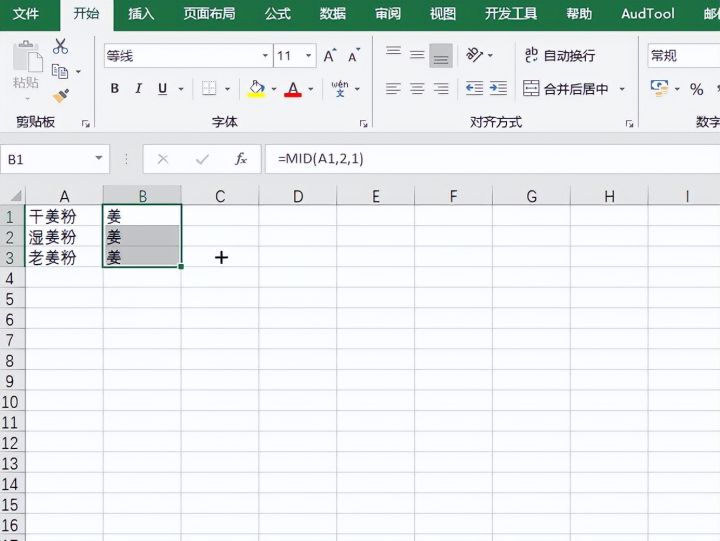The image size is (720, 541).
Task: Apply yellow fill color bucket
Action: [257, 88]
